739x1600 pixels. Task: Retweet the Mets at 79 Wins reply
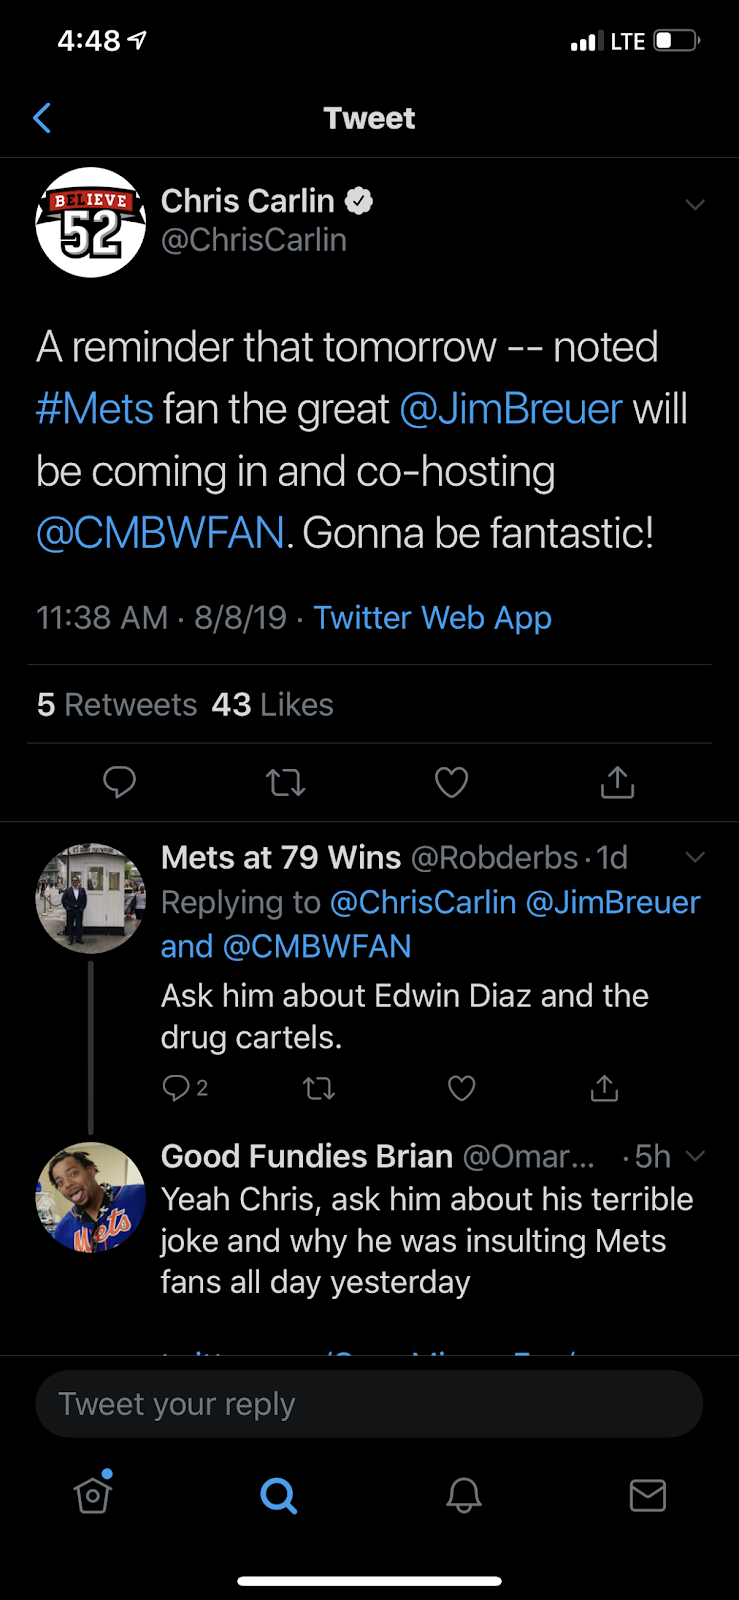click(319, 1088)
